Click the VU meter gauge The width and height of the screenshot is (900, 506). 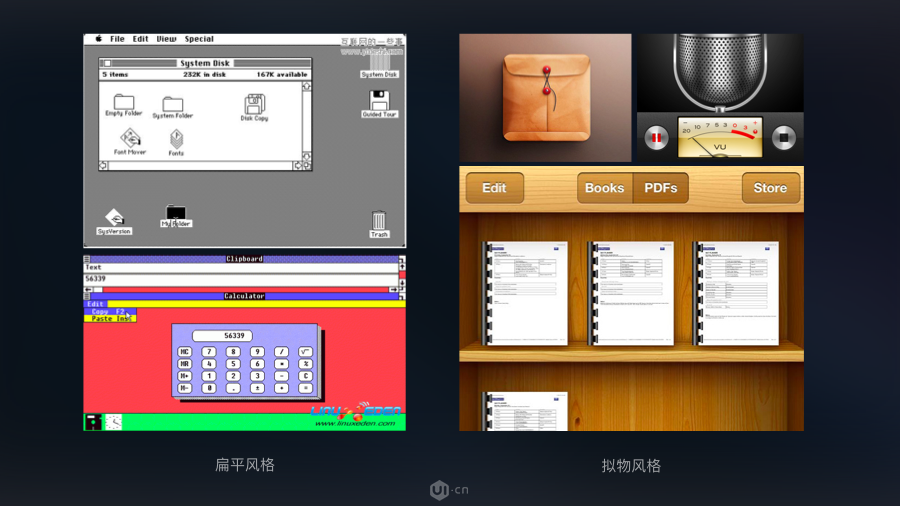[x=720, y=138]
